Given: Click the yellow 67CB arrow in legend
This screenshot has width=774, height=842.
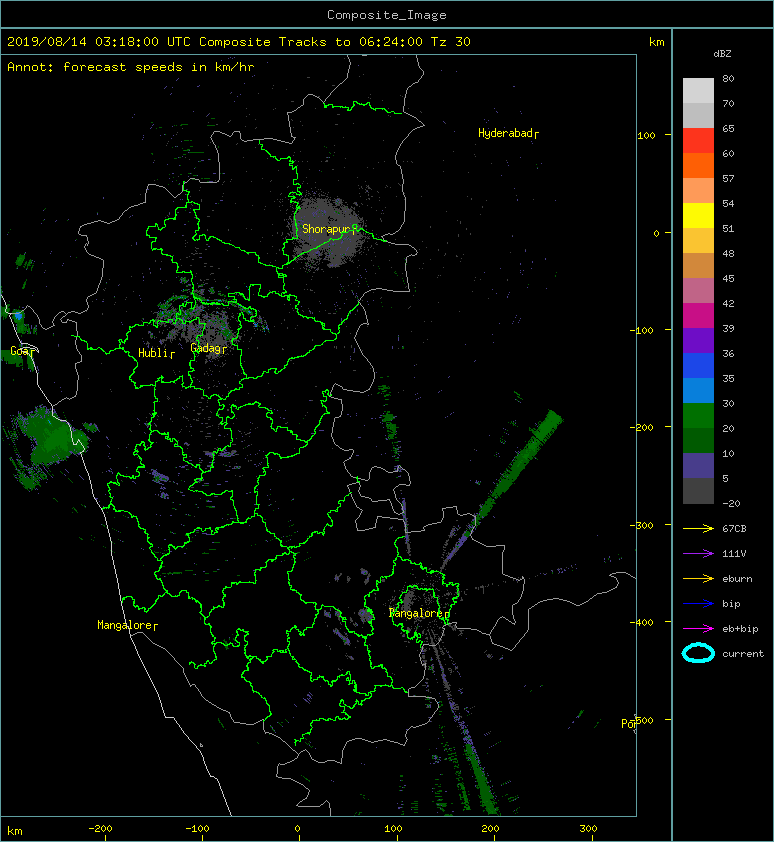Looking at the screenshot, I should tap(698, 529).
